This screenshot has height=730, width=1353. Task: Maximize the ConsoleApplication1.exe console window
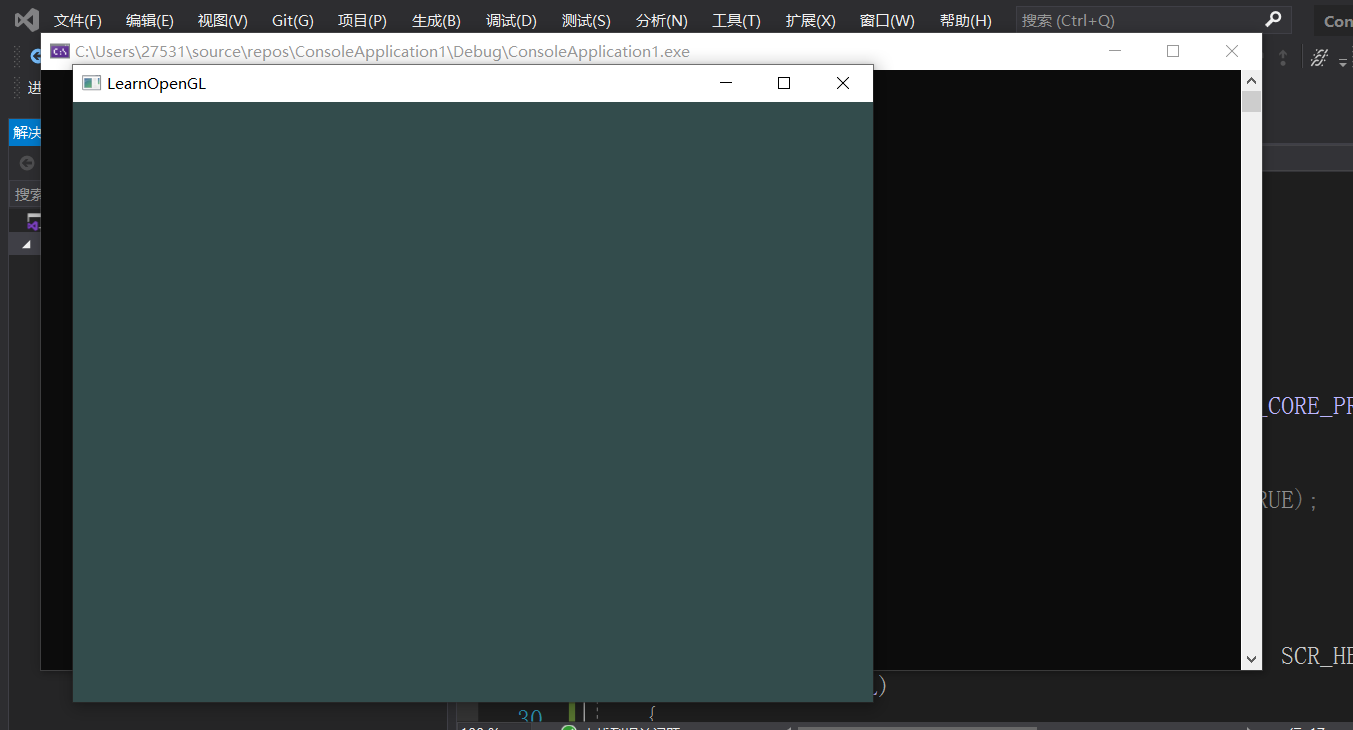(x=1173, y=51)
